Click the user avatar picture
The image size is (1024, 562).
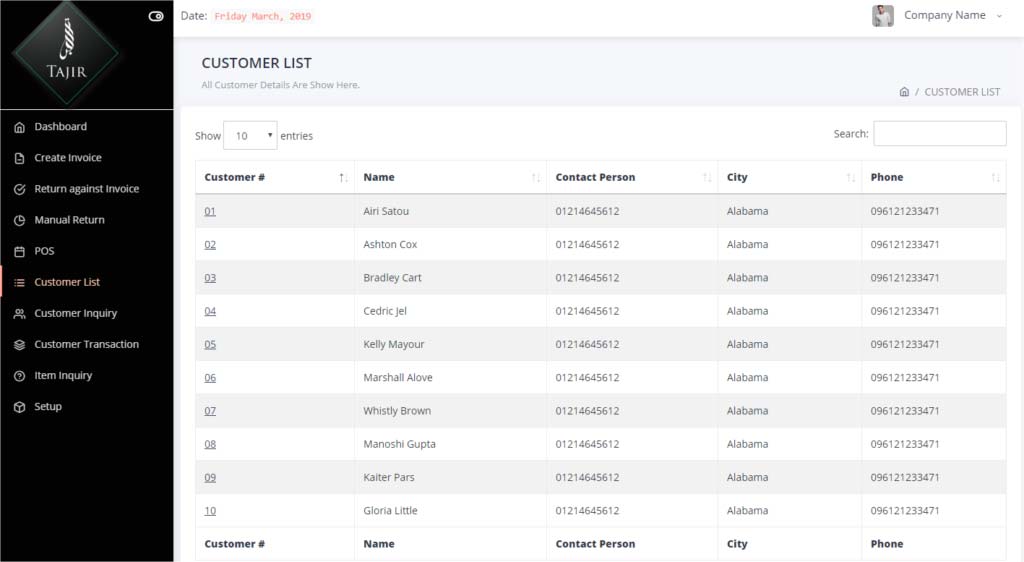click(x=882, y=16)
